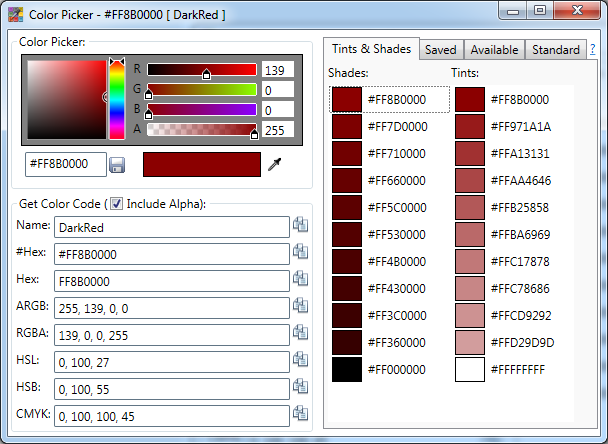Viewport: 608px width, 444px height.
Task: Copy the RGBA value to clipboard
Action: 300,334
